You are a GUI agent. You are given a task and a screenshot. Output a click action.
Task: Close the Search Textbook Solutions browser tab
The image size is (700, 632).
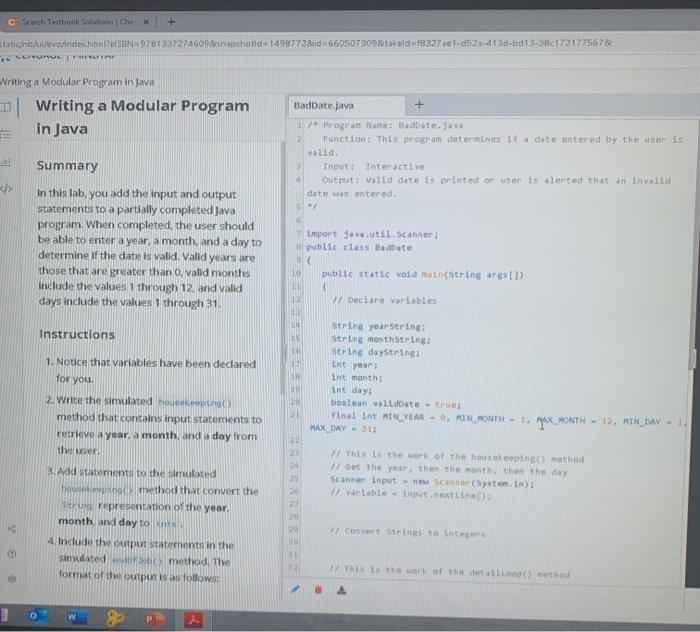146,21
